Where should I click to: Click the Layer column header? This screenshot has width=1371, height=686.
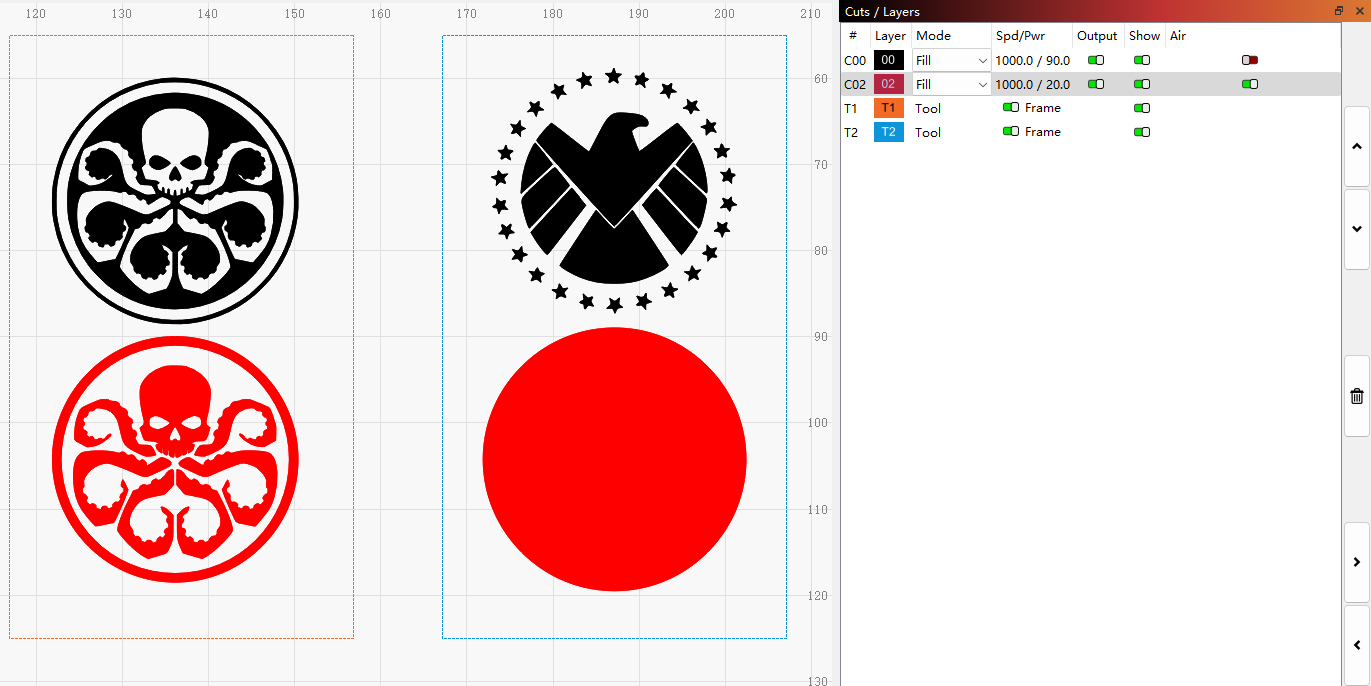(890, 36)
